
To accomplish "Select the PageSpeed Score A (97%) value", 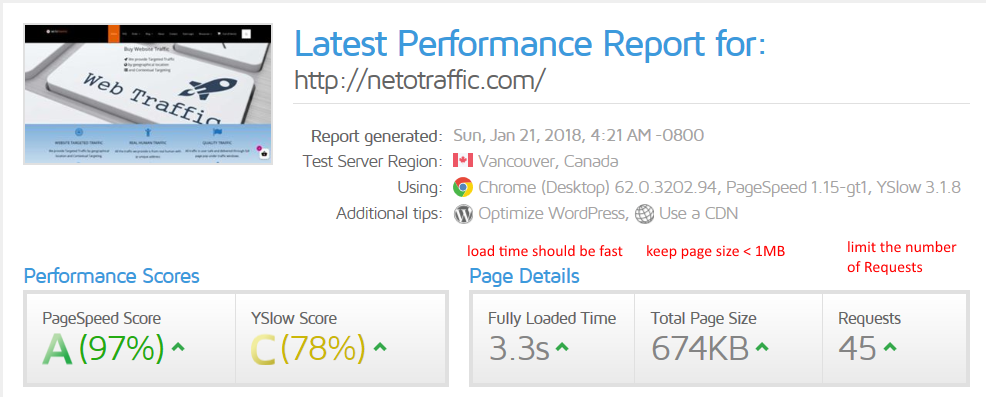I will coord(103,347).
